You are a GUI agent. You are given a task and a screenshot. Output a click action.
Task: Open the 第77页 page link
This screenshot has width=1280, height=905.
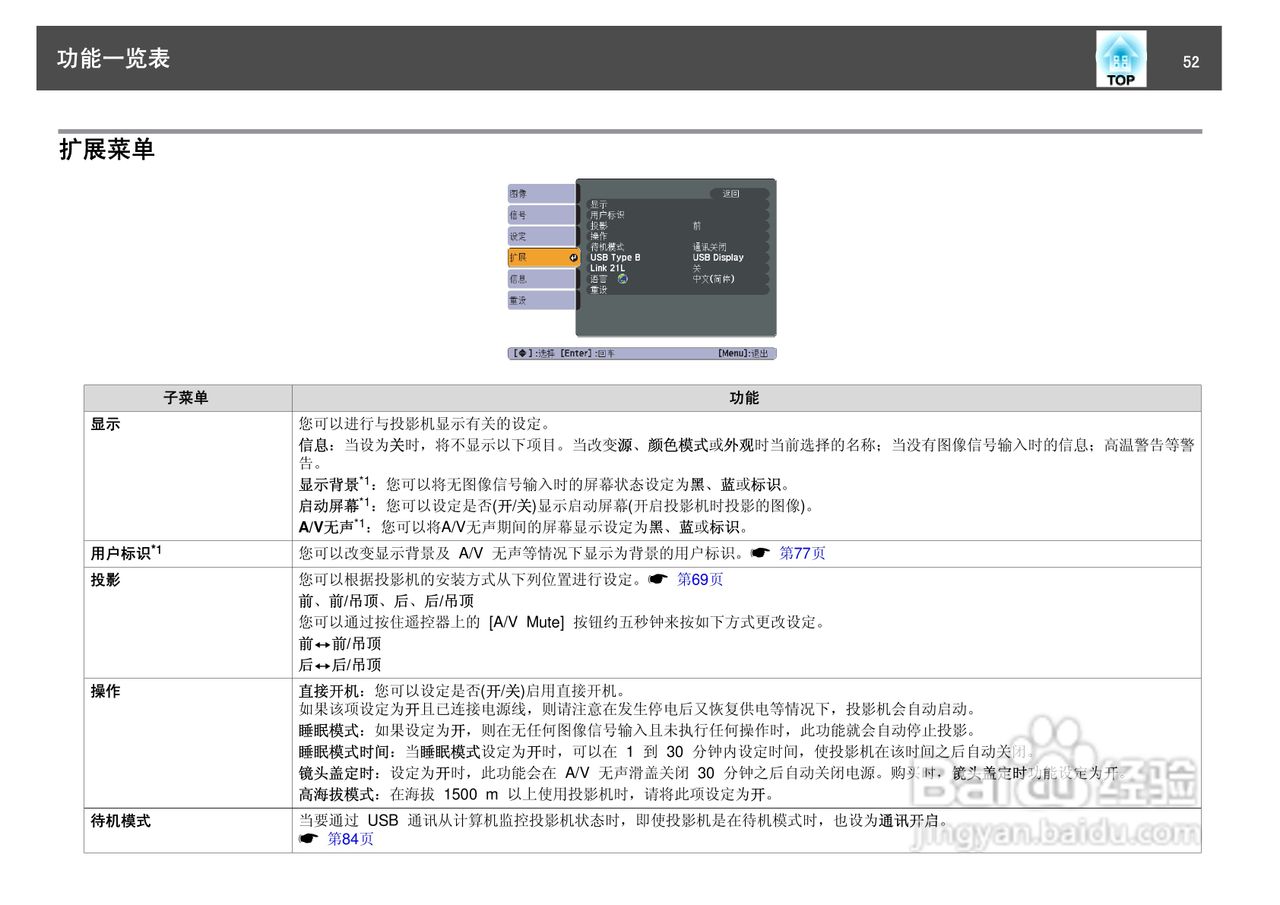pyautogui.click(x=802, y=553)
